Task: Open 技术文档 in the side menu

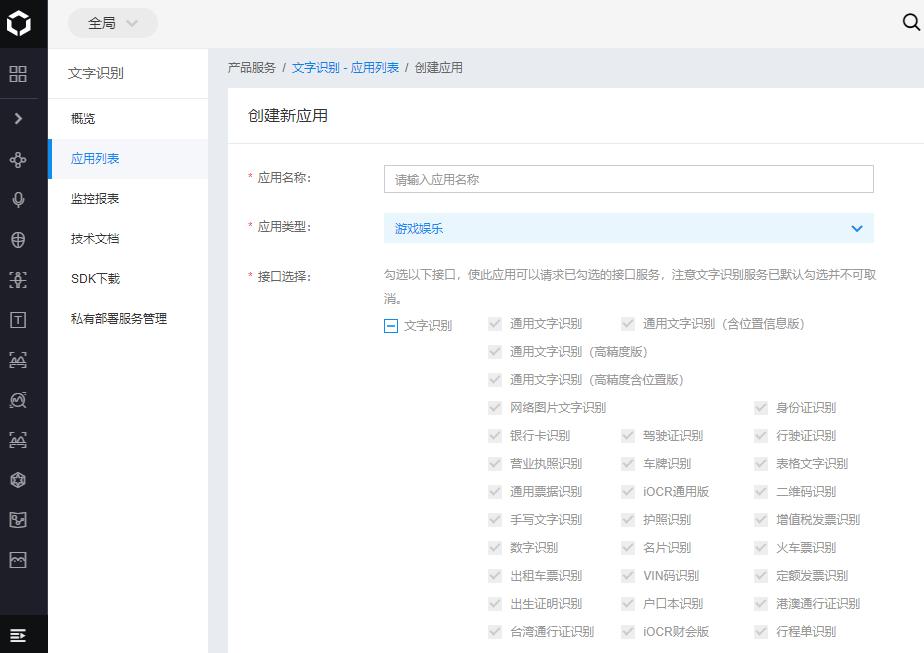Action: click(128, 239)
